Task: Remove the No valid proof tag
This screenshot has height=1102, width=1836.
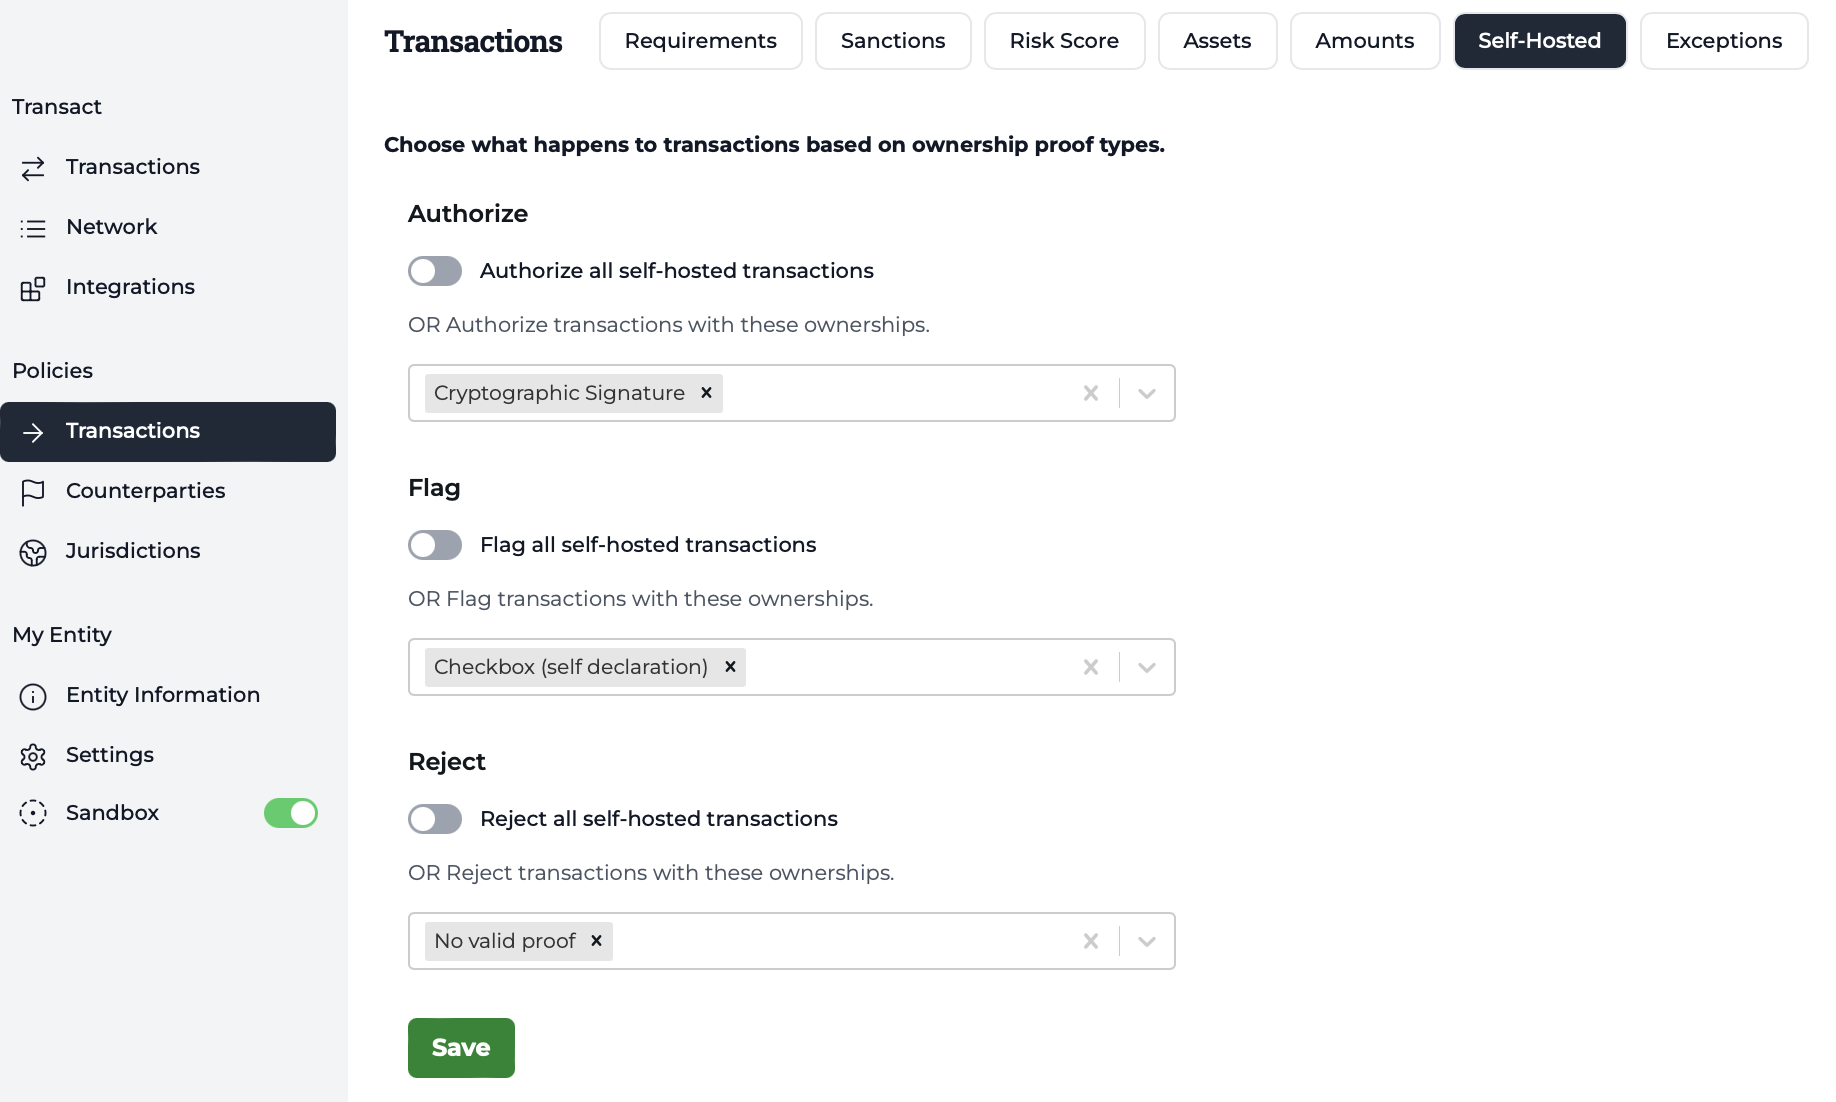Action: point(596,941)
